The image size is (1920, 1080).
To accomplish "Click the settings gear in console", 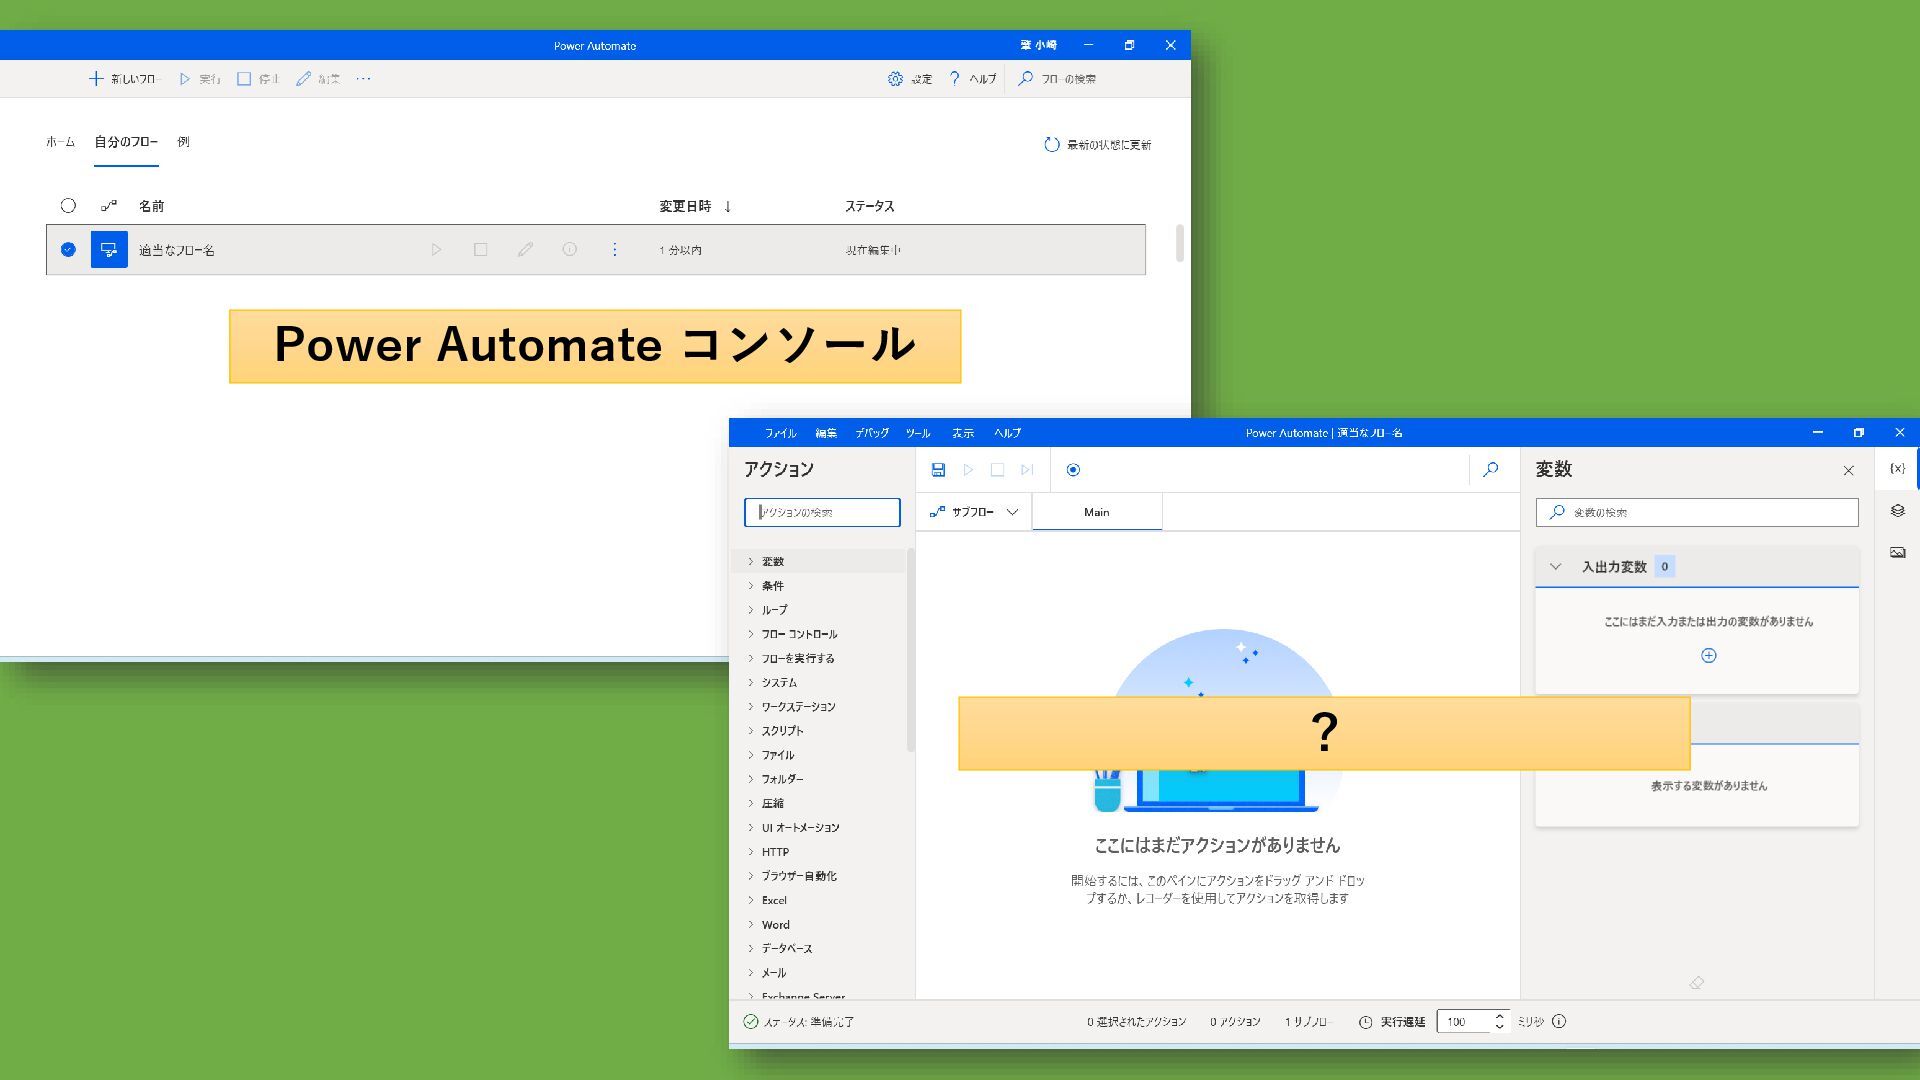I will point(895,79).
